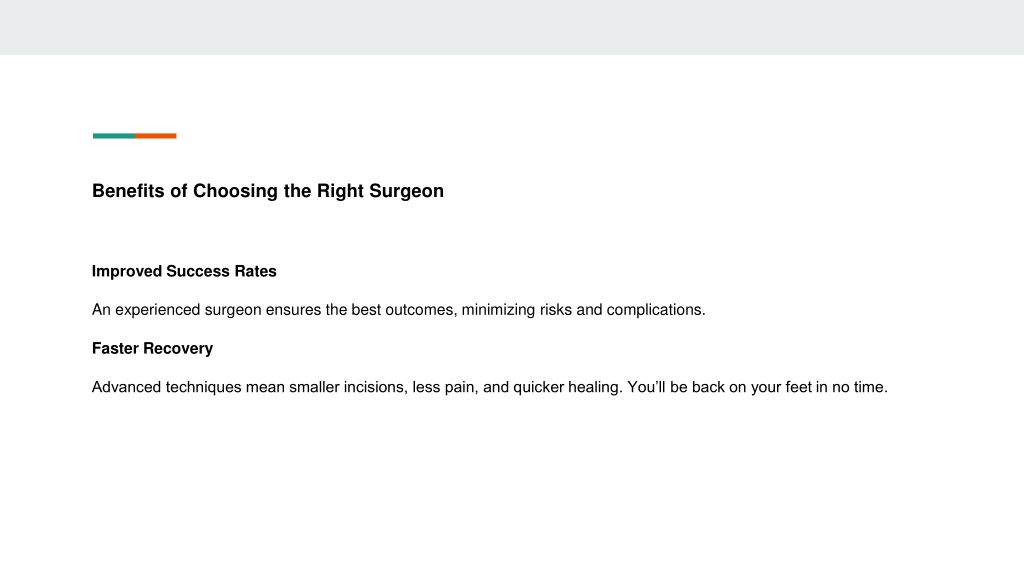Click the 'Improved Success Rates' heading
The height and width of the screenshot is (576, 1024).
[x=184, y=271]
